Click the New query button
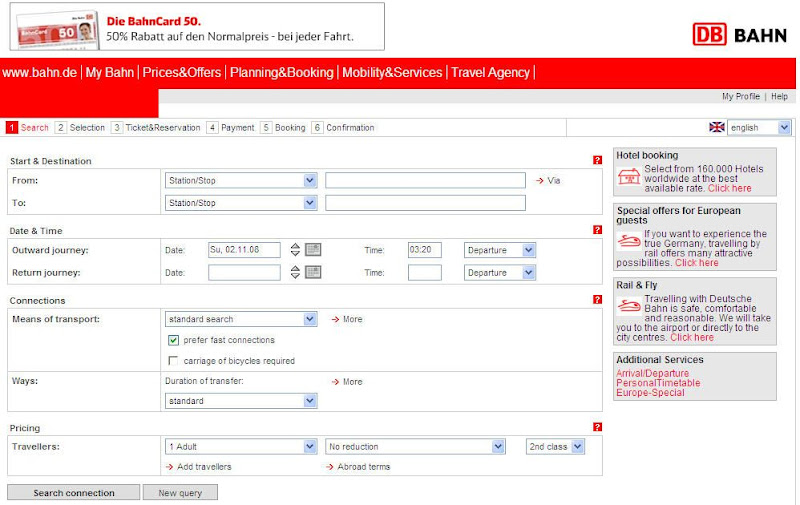 tap(180, 492)
